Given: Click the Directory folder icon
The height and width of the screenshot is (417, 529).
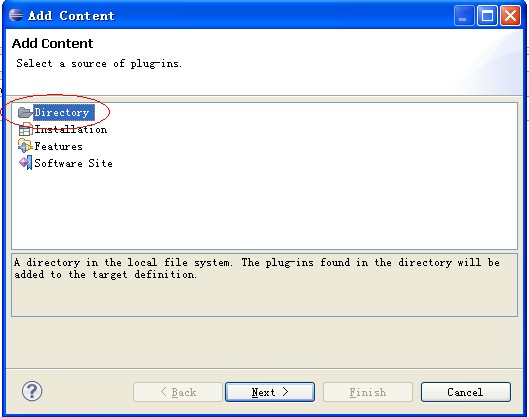Looking at the screenshot, I should [25, 112].
